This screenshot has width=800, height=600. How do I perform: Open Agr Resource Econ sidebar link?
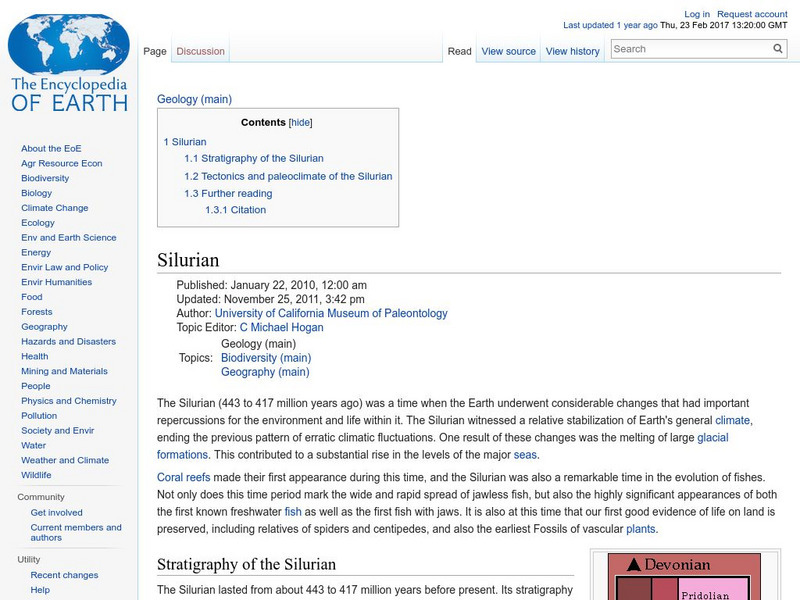click(61, 163)
